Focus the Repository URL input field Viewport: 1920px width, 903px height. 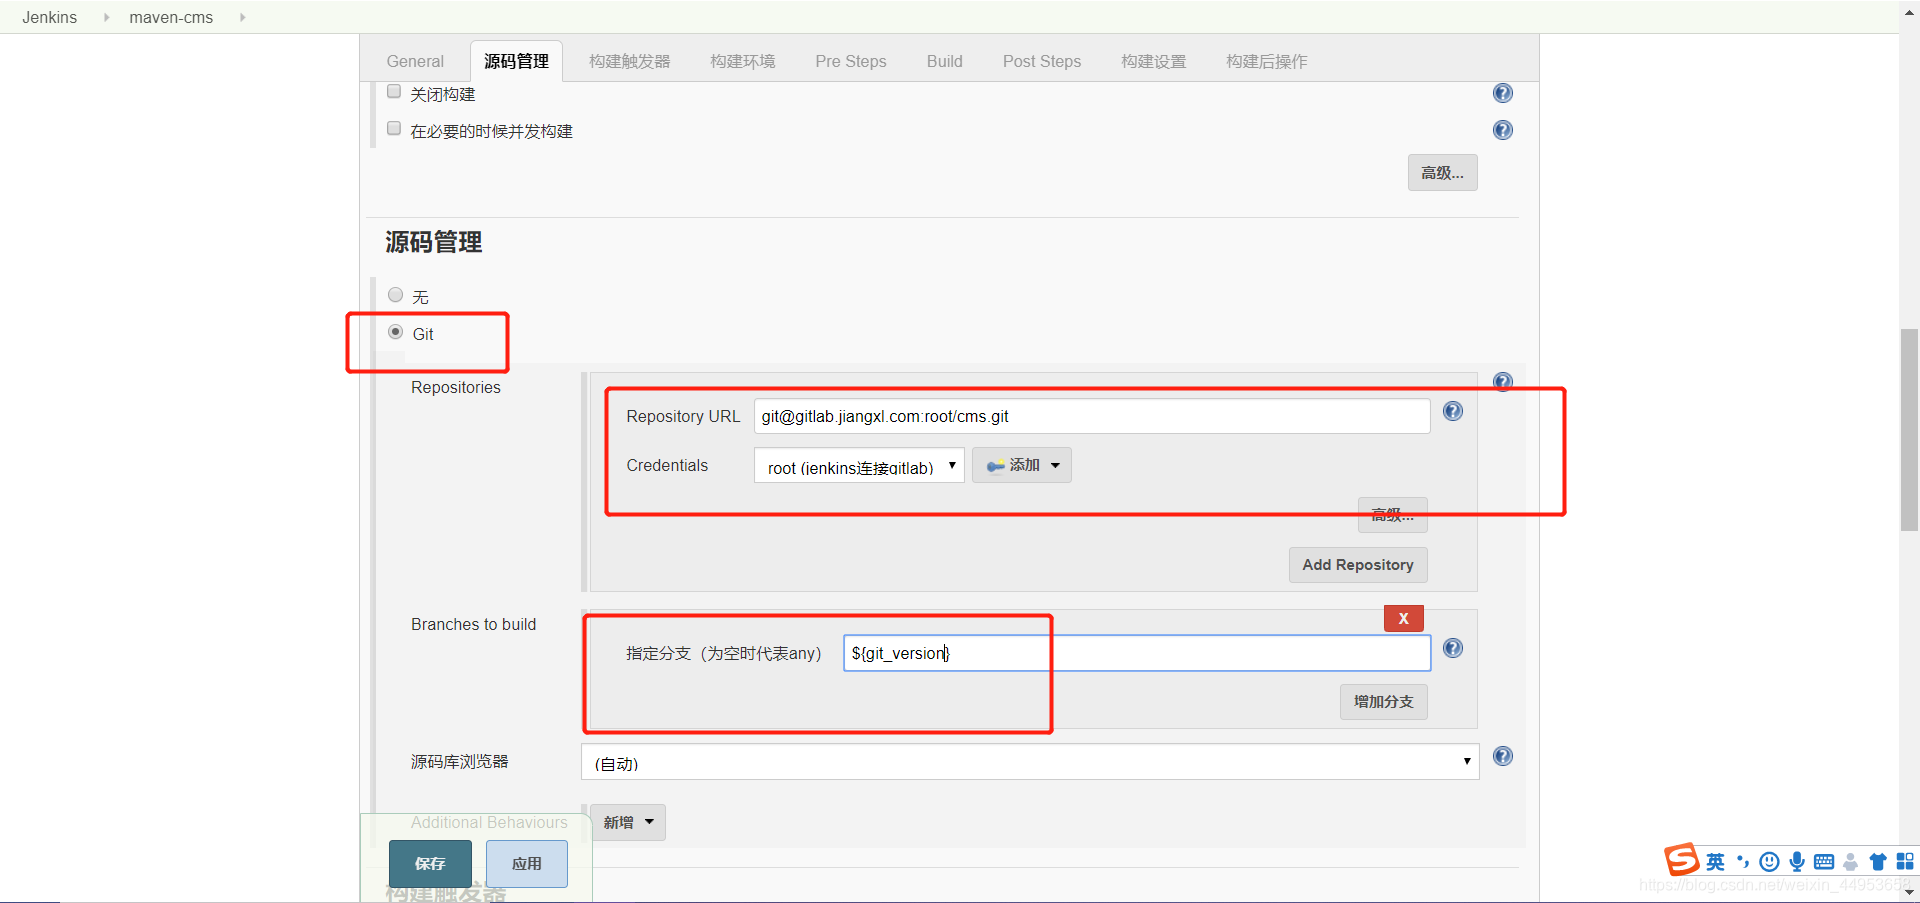[1092, 416]
